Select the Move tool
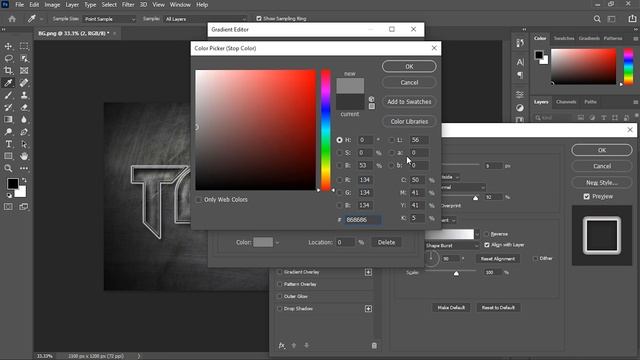 pos(8,46)
